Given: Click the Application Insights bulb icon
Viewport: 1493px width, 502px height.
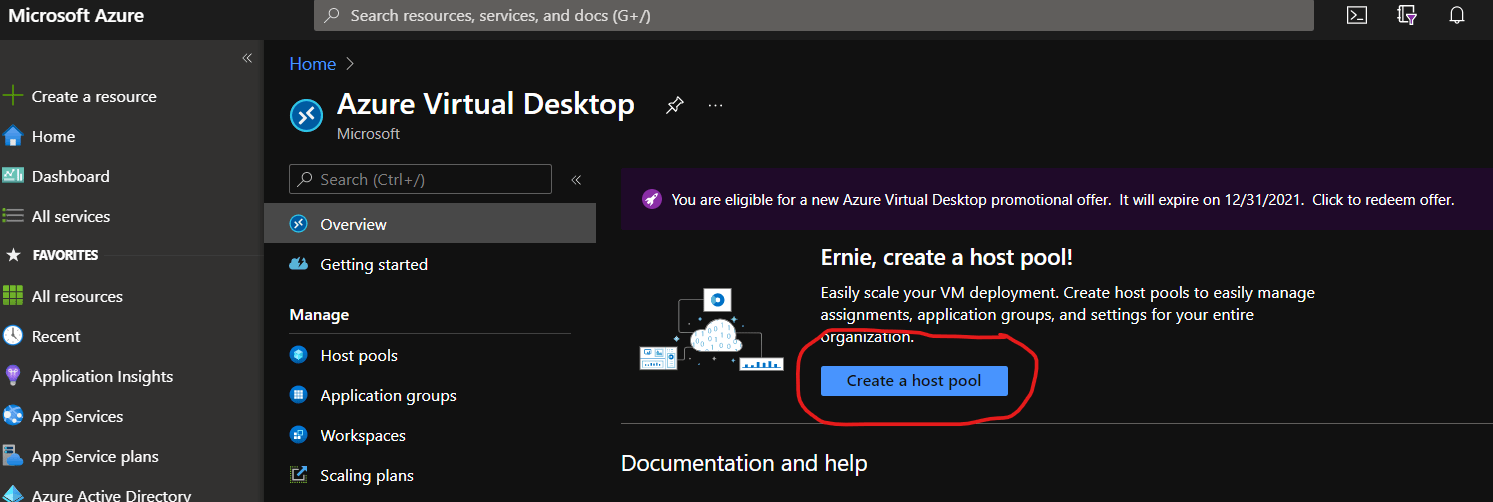Looking at the screenshot, I should (x=13, y=376).
